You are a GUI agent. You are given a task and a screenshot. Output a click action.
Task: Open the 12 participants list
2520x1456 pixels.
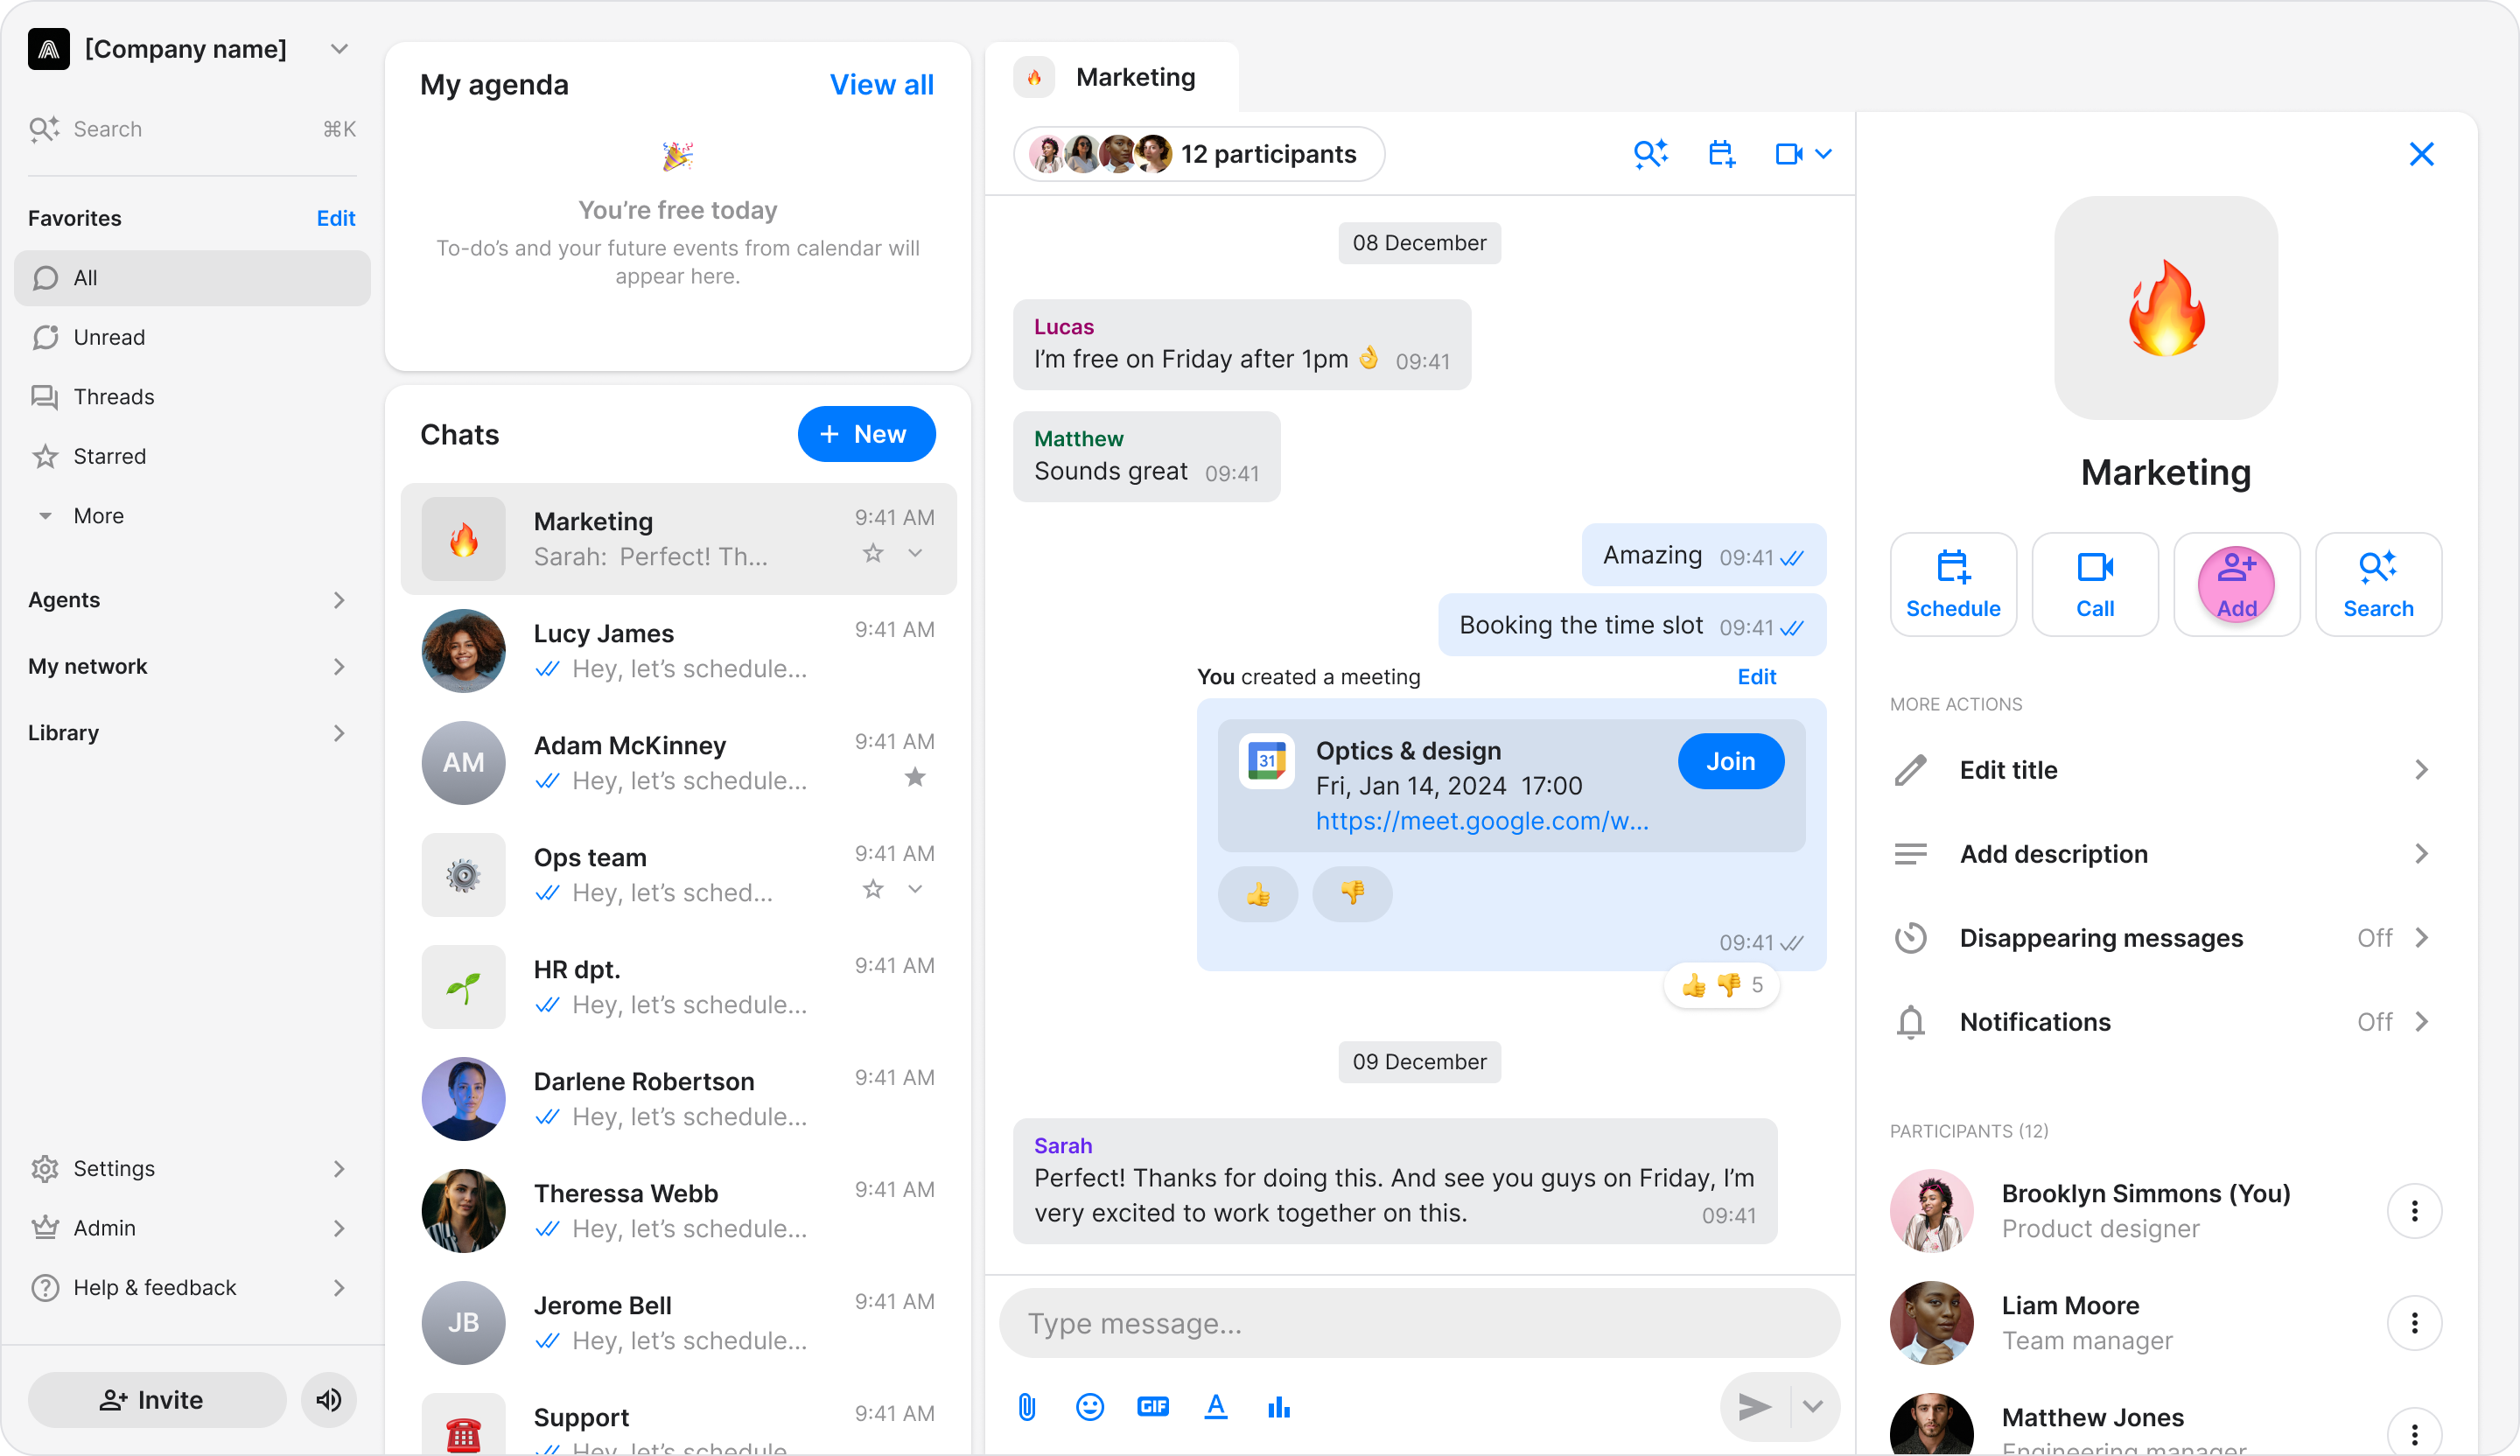1199,154
